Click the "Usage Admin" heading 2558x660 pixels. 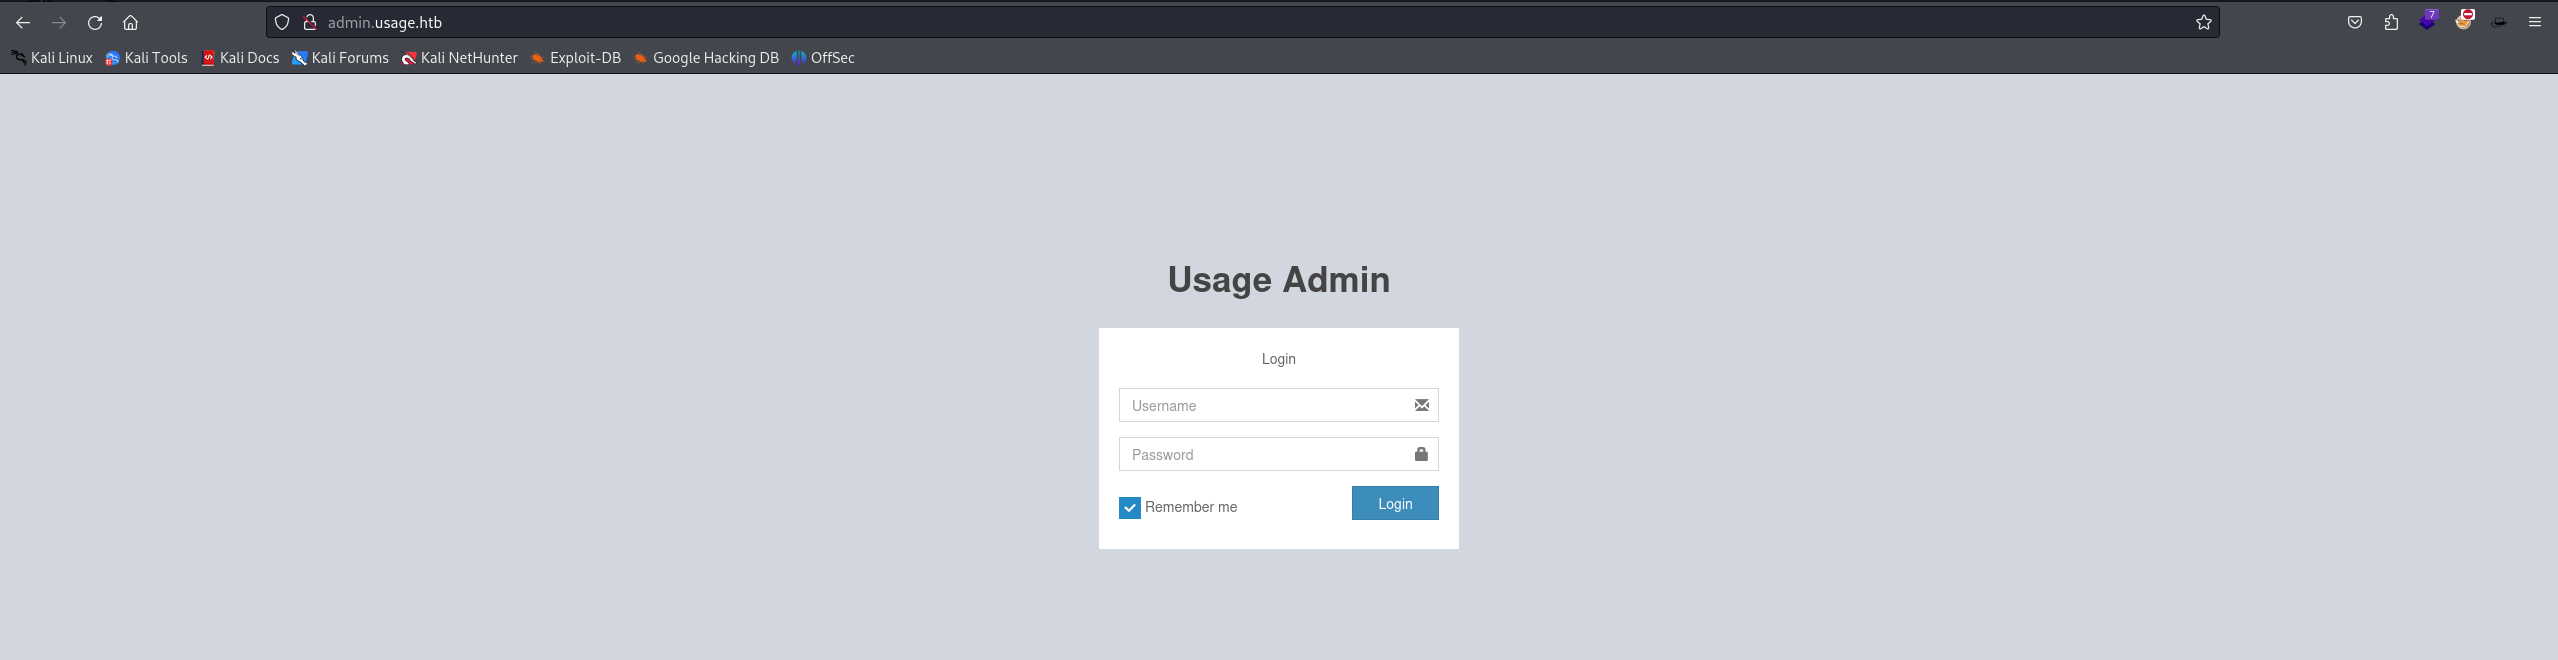[1279, 280]
